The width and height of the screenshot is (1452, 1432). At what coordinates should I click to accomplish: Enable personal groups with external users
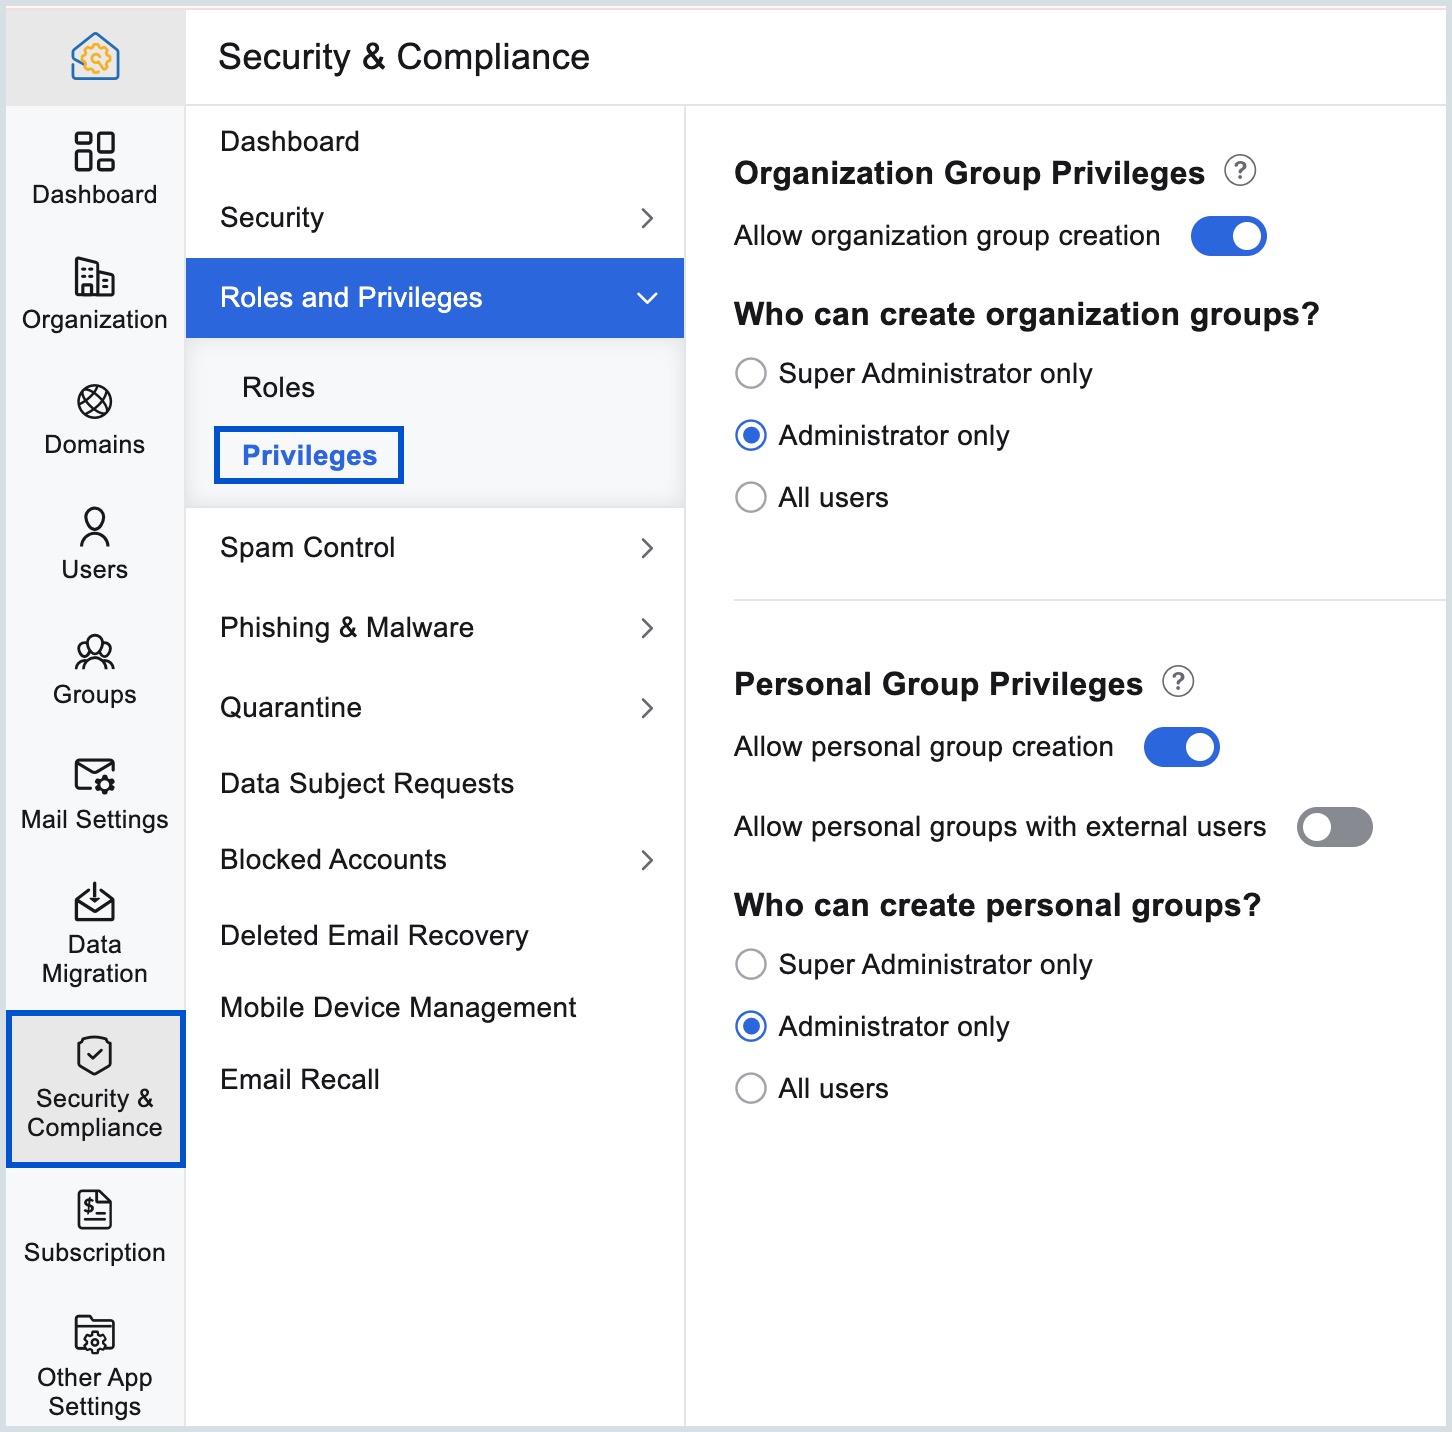1335,827
